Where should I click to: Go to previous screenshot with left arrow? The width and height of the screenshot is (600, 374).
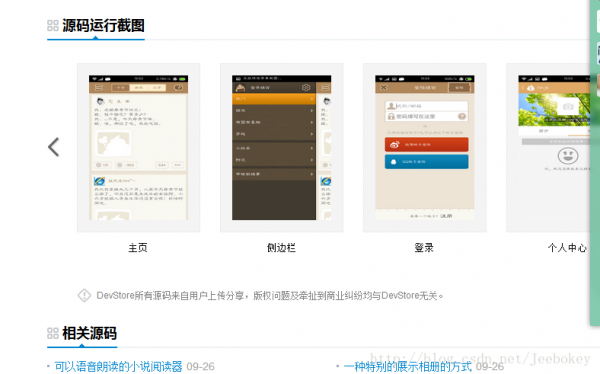tap(54, 147)
